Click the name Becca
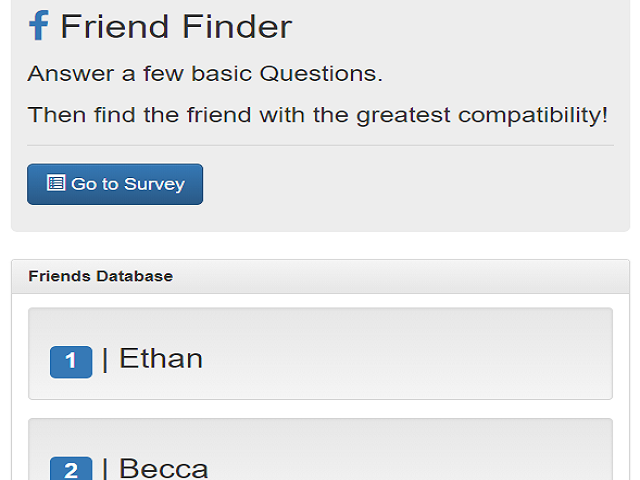The height and width of the screenshot is (480, 640). (x=164, y=468)
